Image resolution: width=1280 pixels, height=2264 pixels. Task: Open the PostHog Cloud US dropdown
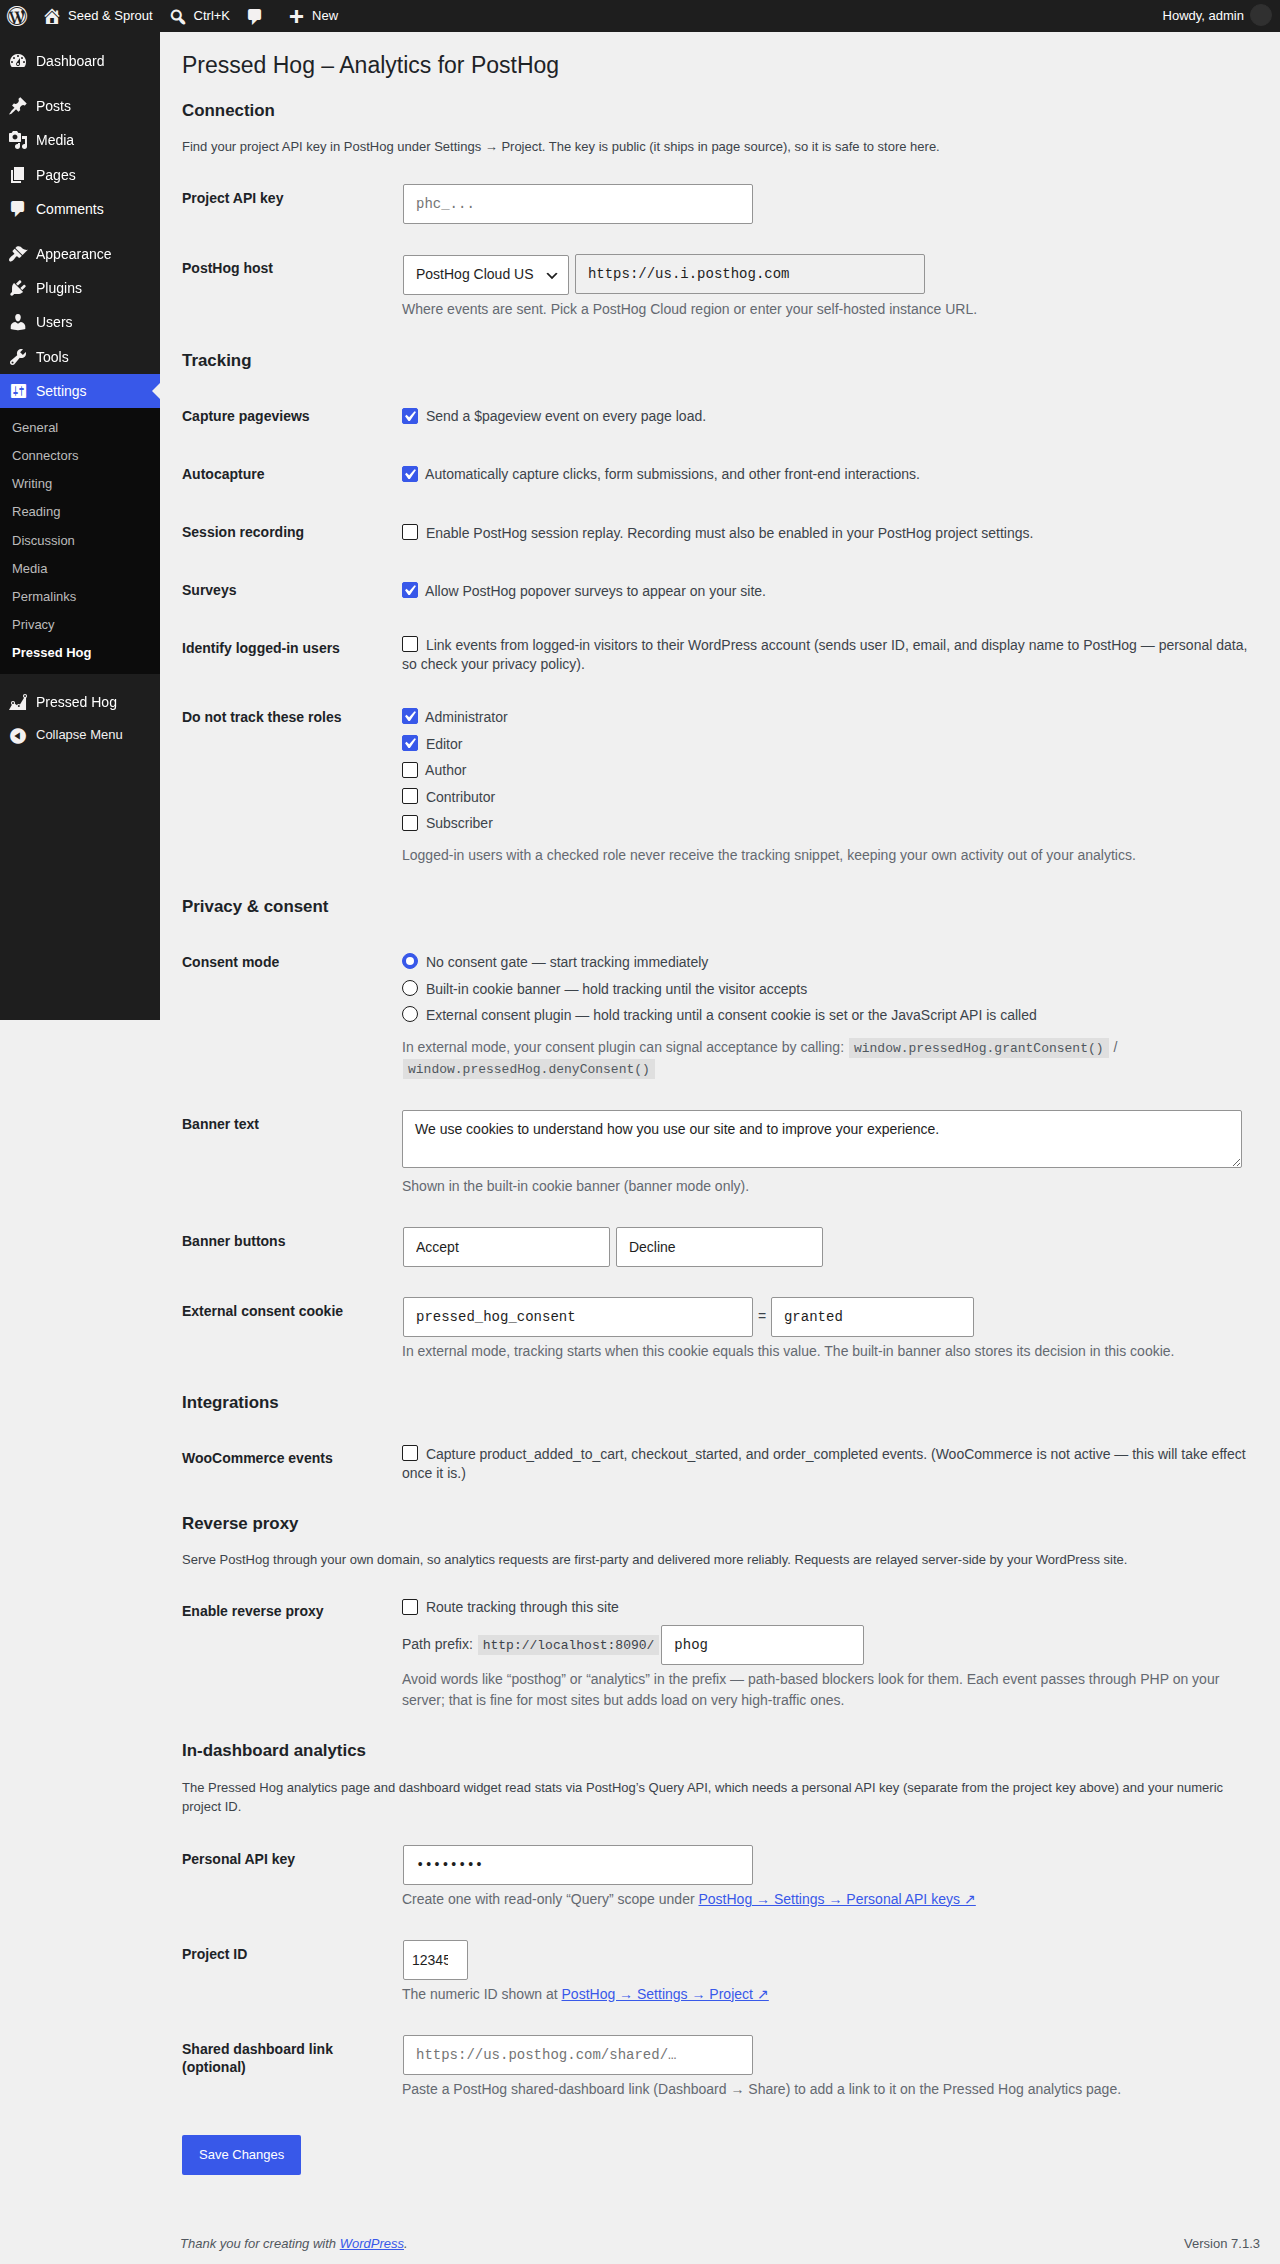click(x=486, y=275)
